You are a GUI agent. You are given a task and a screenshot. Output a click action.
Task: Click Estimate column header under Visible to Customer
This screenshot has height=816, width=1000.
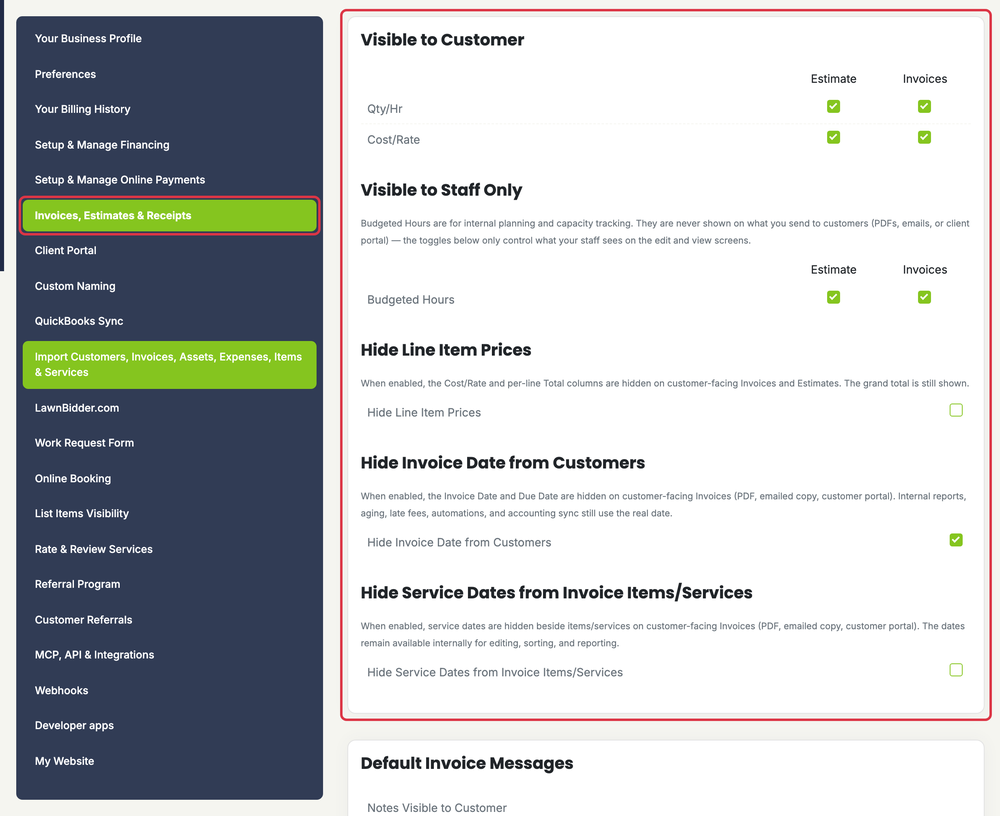833,79
